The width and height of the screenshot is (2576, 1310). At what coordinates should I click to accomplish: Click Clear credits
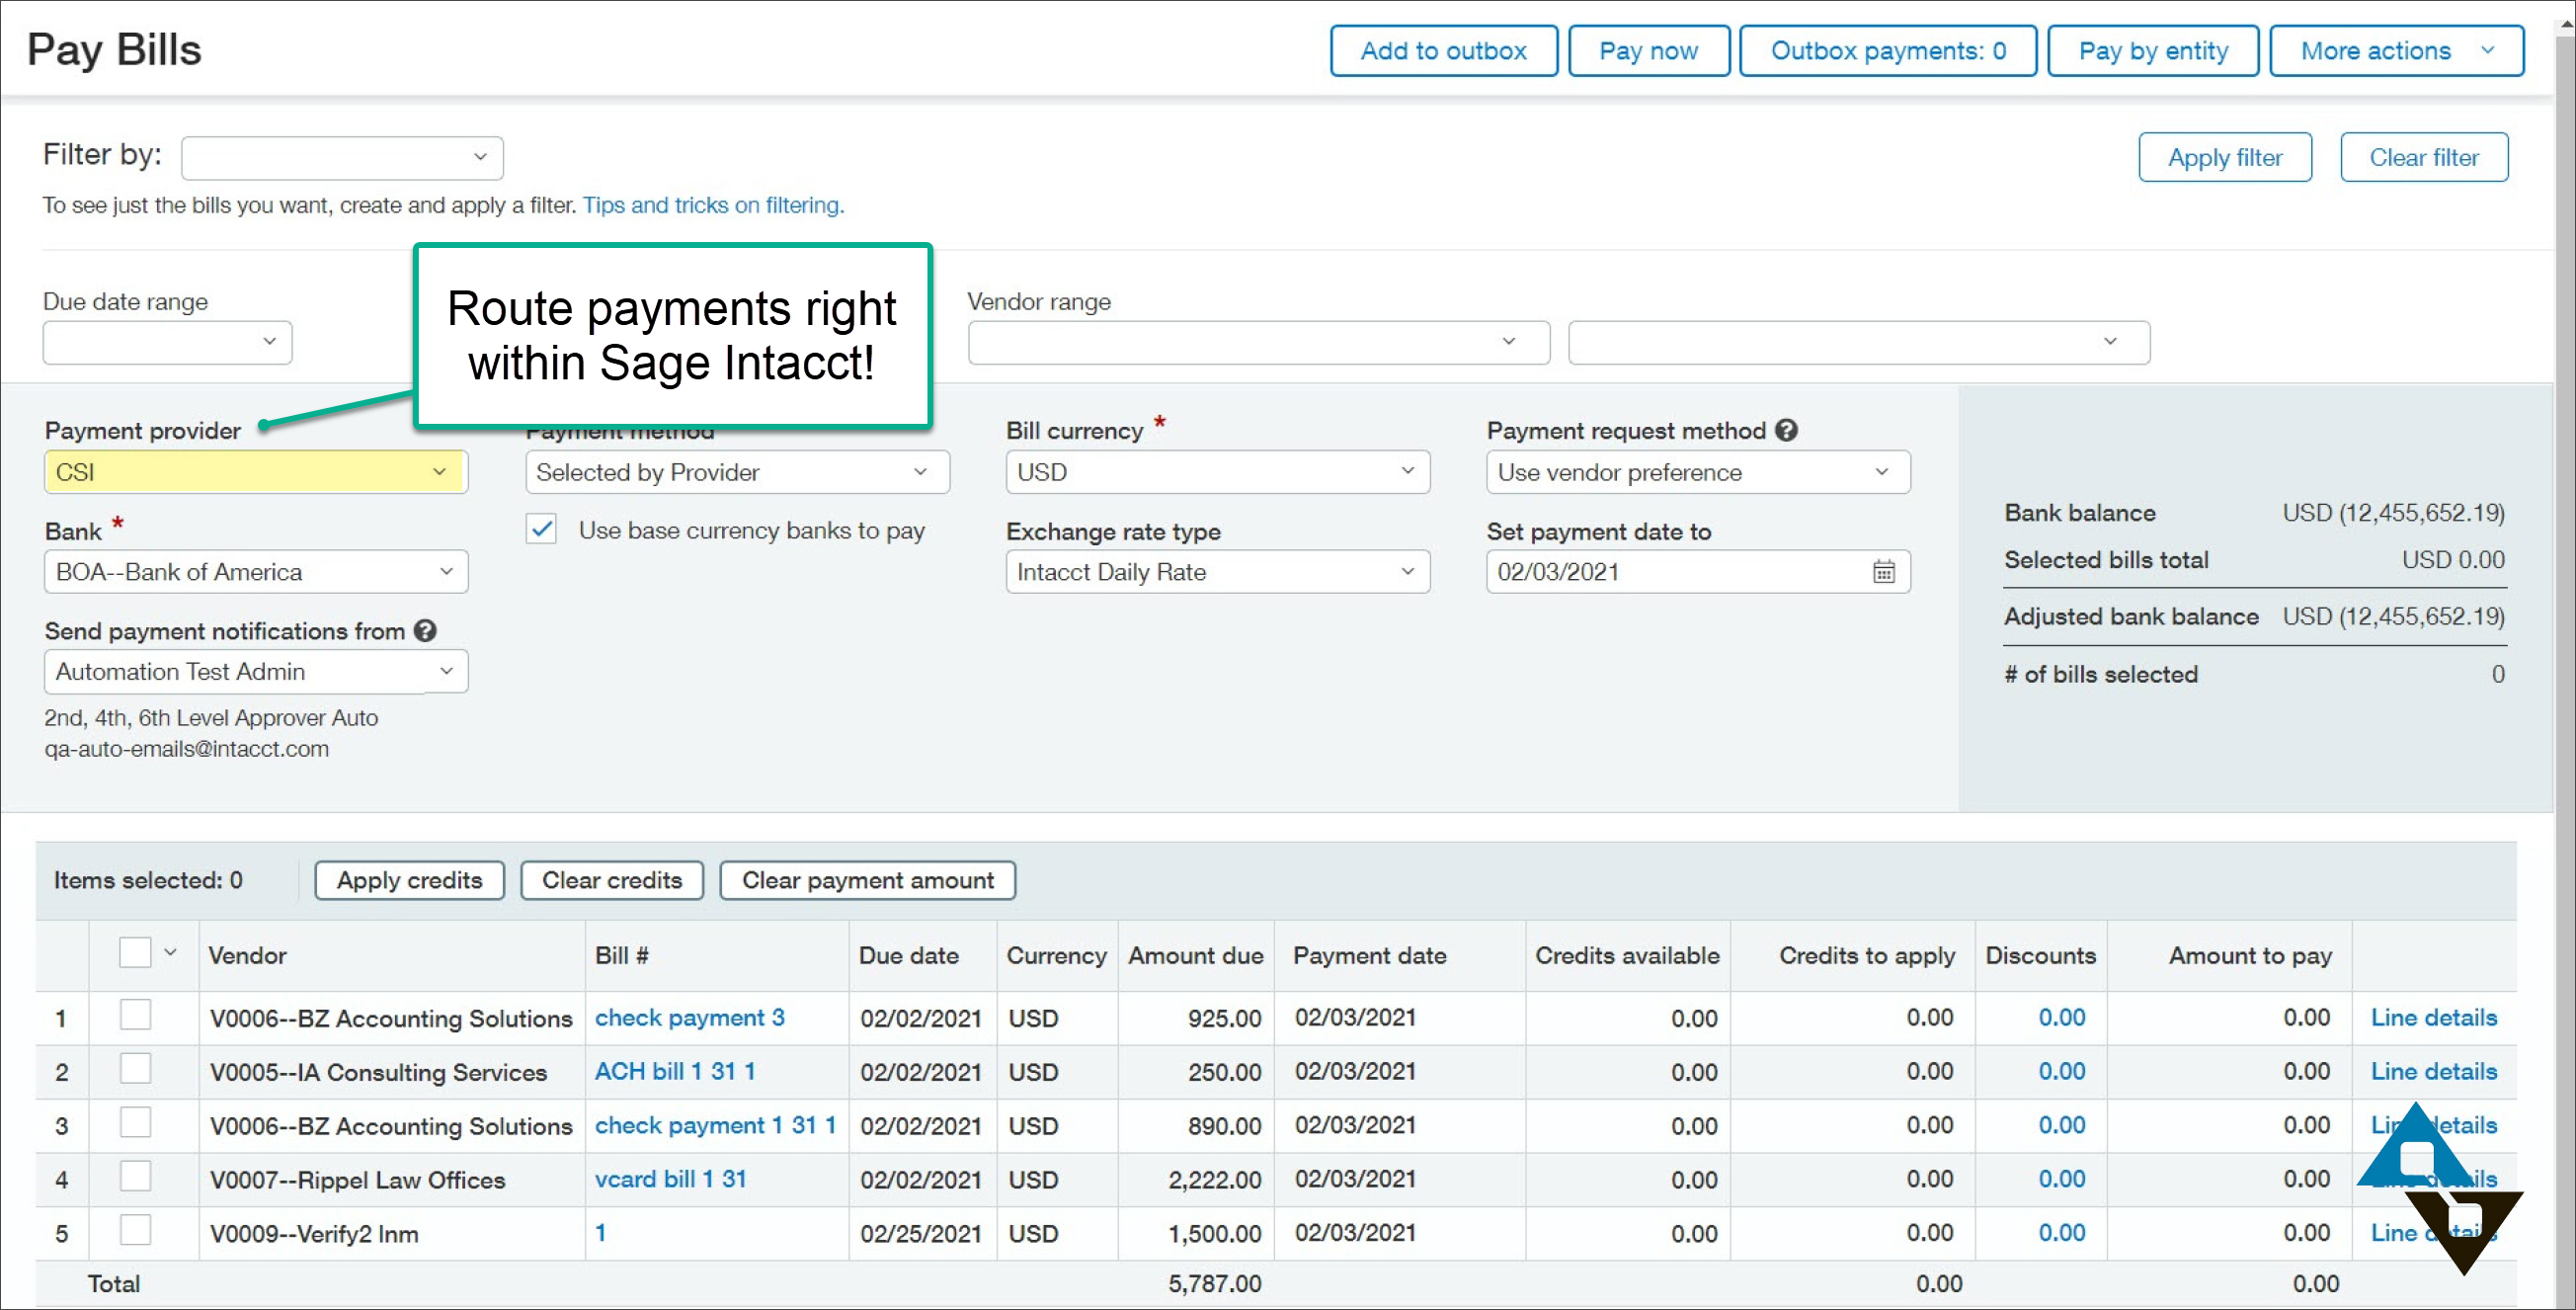click(x=611, y=880)
